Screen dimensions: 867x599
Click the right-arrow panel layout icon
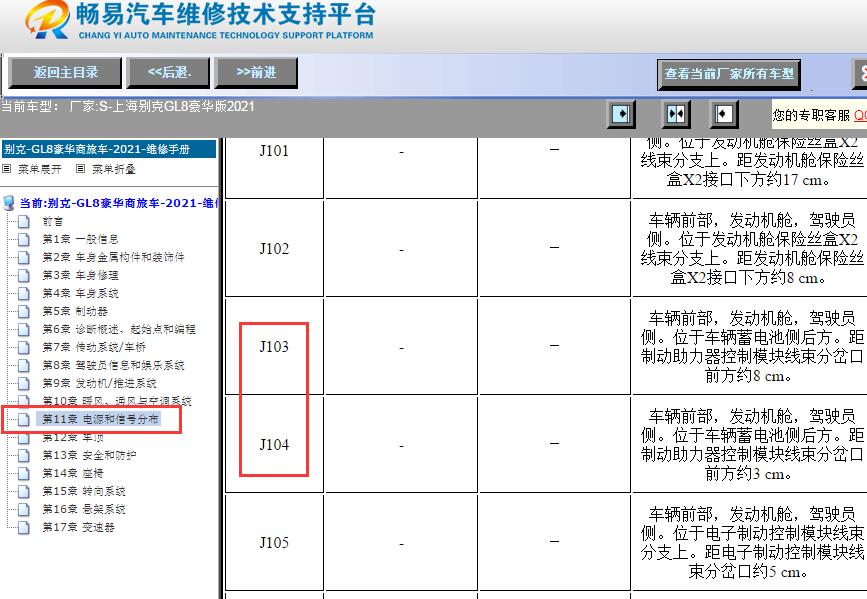(621, 114)
